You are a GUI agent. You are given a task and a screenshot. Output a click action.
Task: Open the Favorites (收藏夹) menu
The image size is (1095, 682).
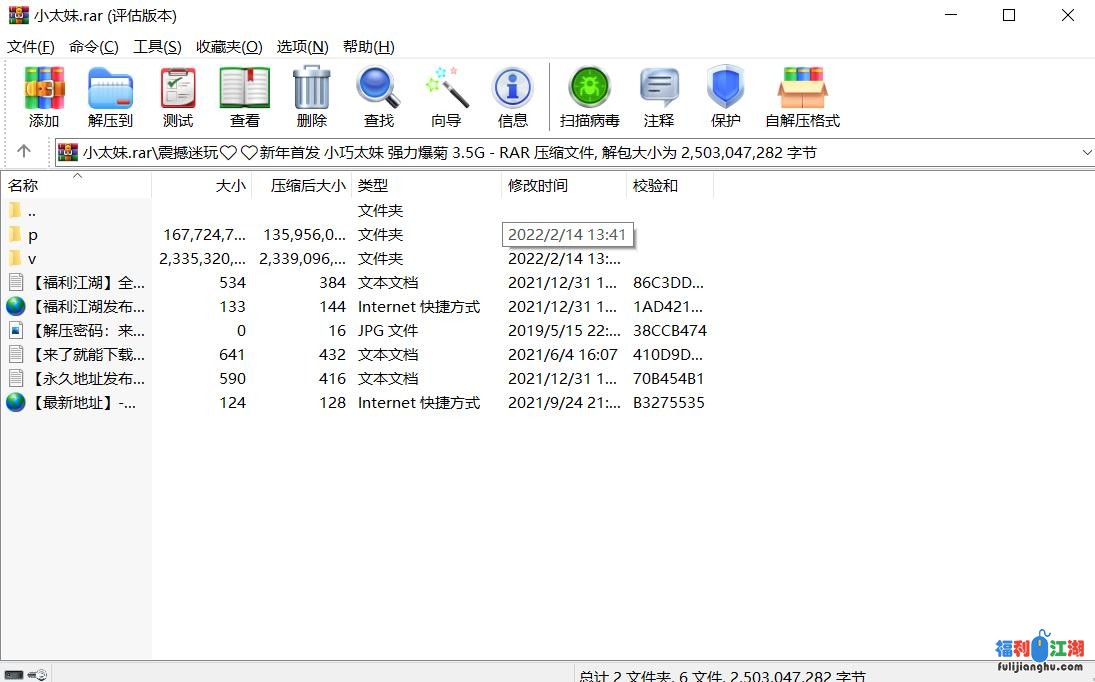click(229, 47)
